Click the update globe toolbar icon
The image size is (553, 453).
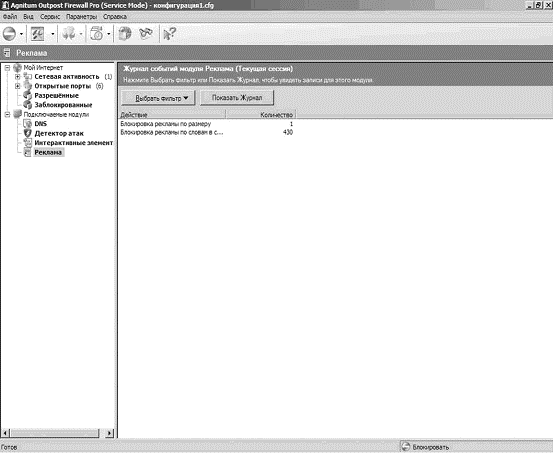pyautogui.click(x=124, y=34)
